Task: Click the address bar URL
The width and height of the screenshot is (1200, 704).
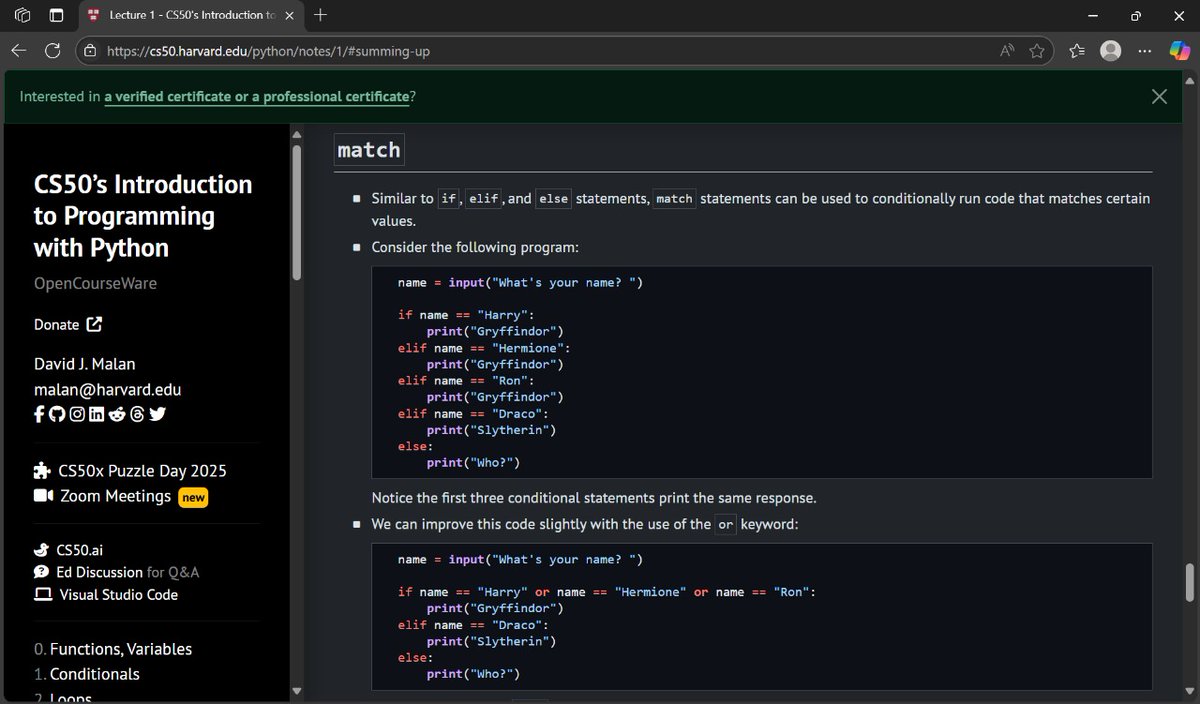Action: coord(268,51)
